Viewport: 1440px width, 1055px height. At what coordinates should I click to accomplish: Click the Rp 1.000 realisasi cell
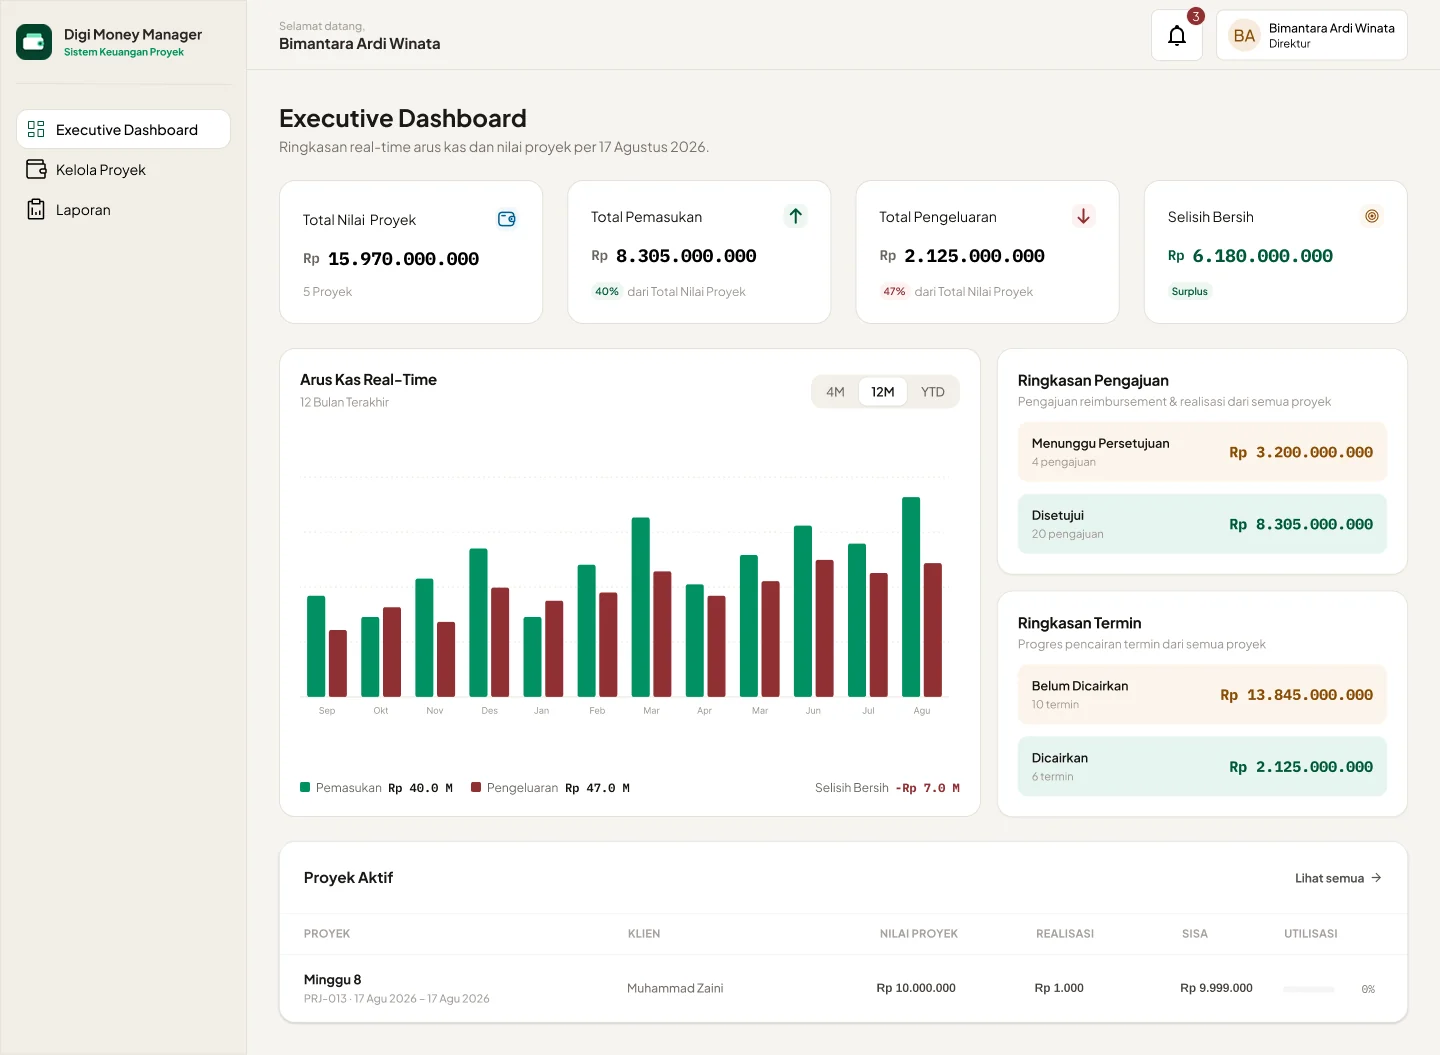pos(1059,988)
